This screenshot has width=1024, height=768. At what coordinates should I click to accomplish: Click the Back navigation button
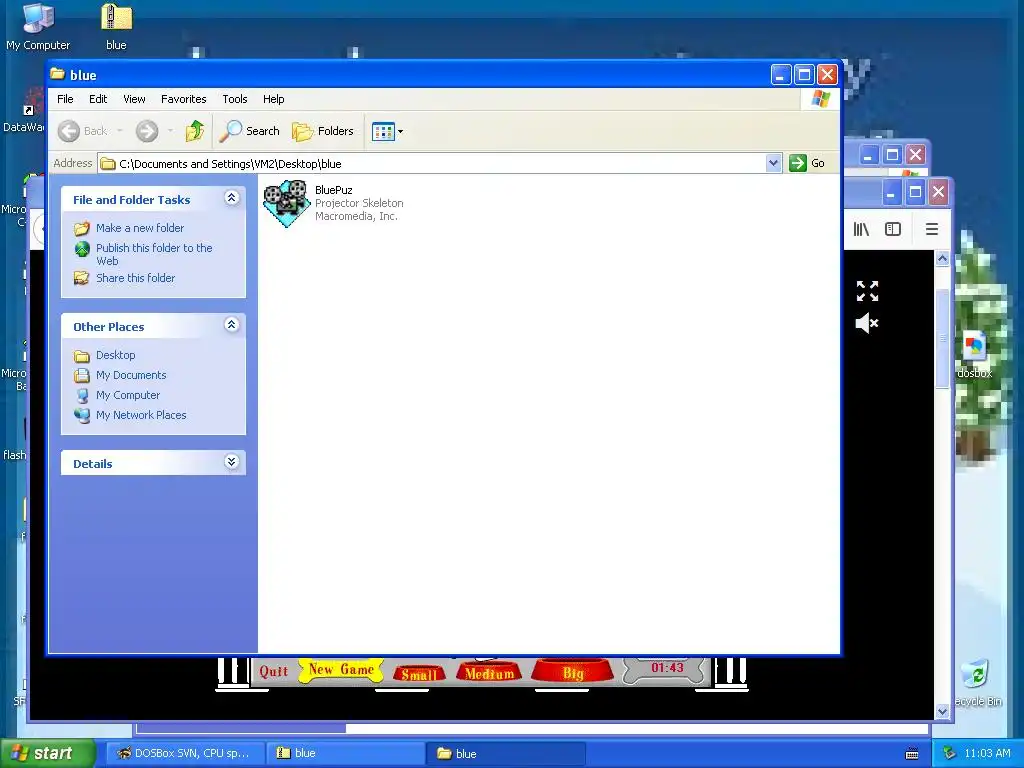coord(83,131)
